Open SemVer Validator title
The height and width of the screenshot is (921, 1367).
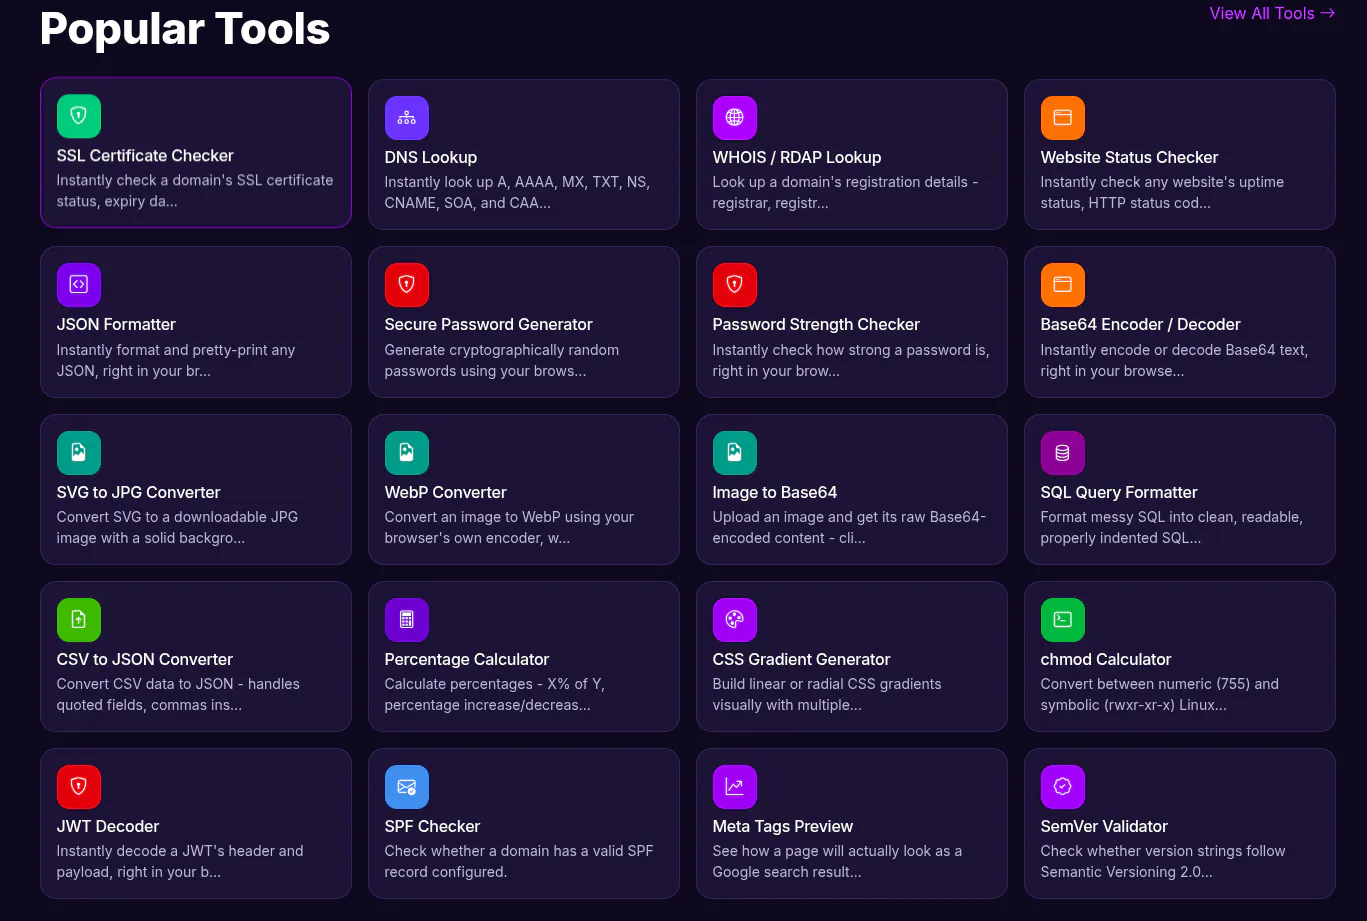point(1104,826)
